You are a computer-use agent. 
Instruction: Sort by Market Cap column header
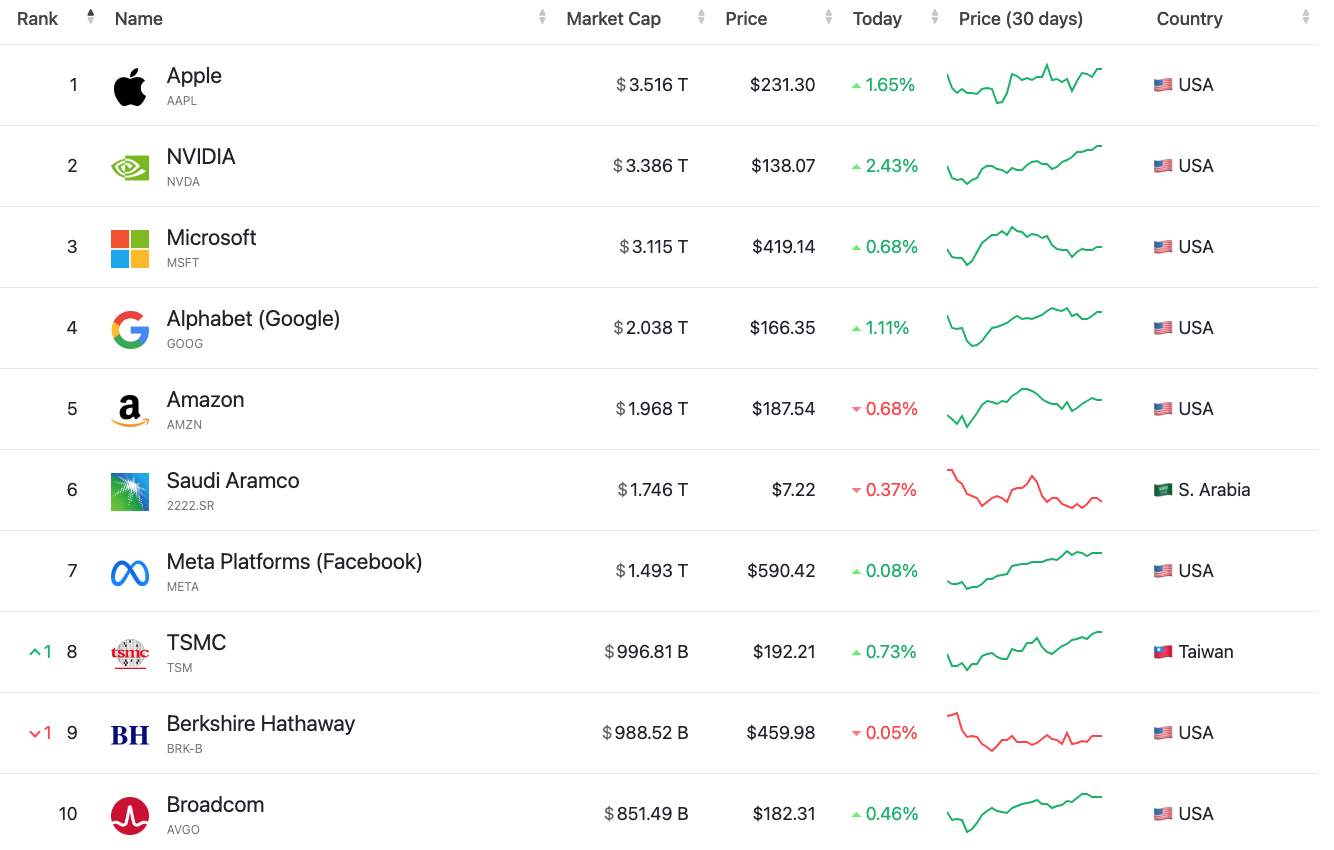coord(613,19)
